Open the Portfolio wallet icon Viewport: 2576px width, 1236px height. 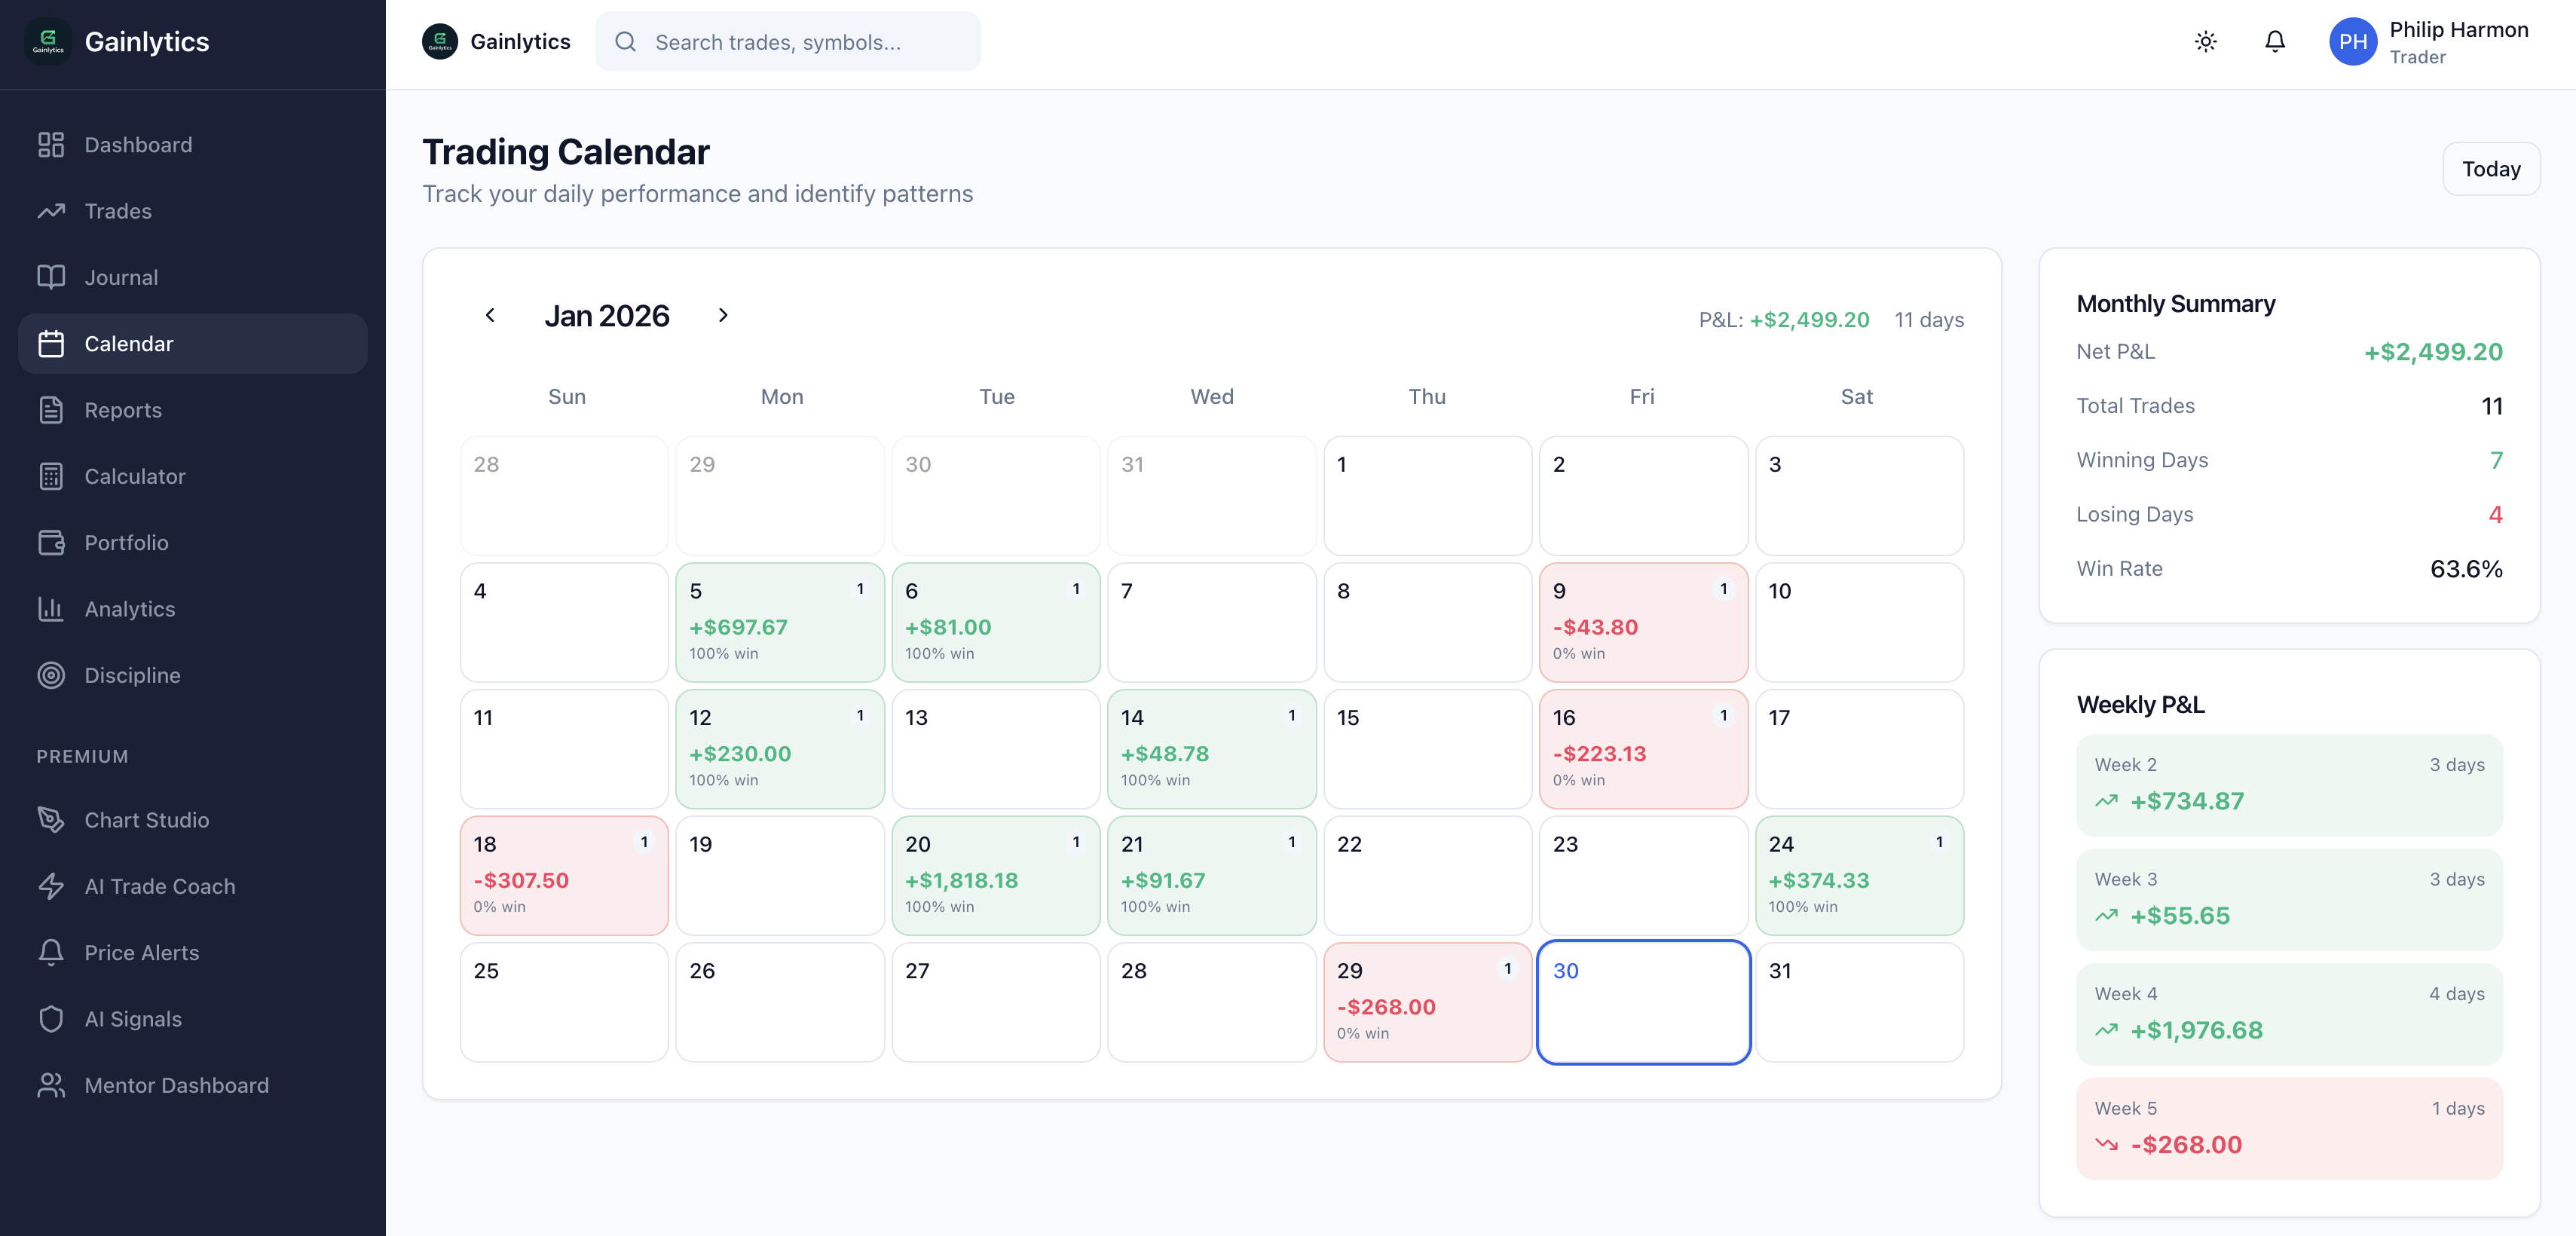click(51, 542)
